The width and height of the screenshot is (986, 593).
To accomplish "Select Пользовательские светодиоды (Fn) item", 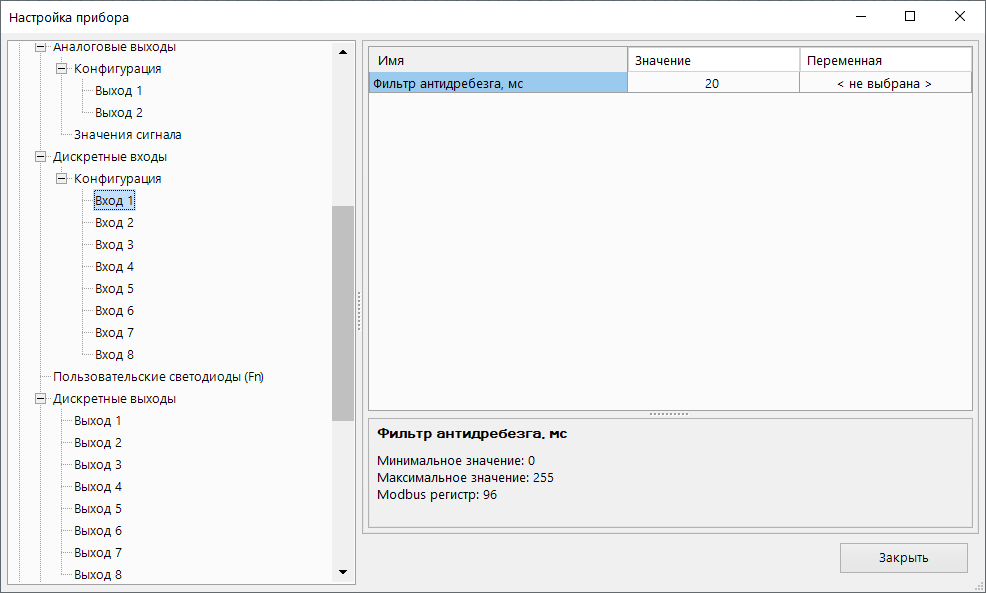I will coord(158,377).
